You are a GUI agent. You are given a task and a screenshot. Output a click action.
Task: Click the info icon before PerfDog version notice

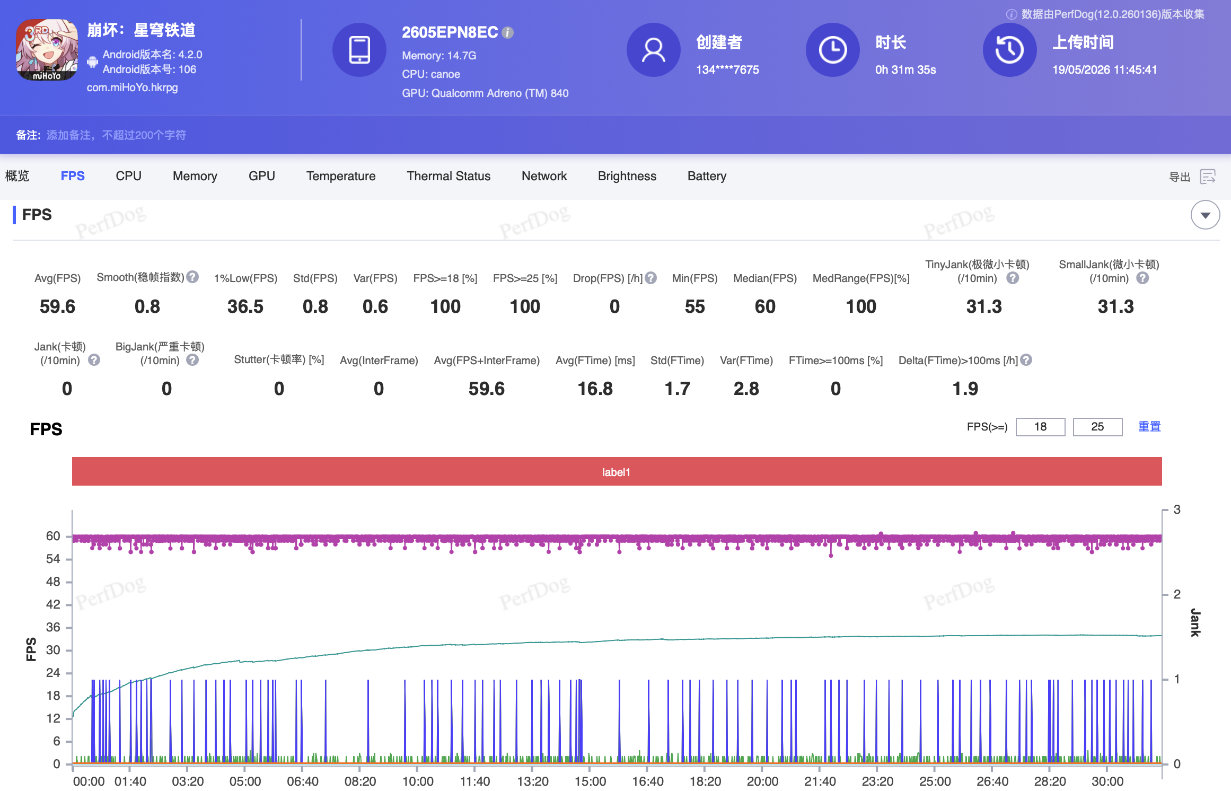[1011, 14]
